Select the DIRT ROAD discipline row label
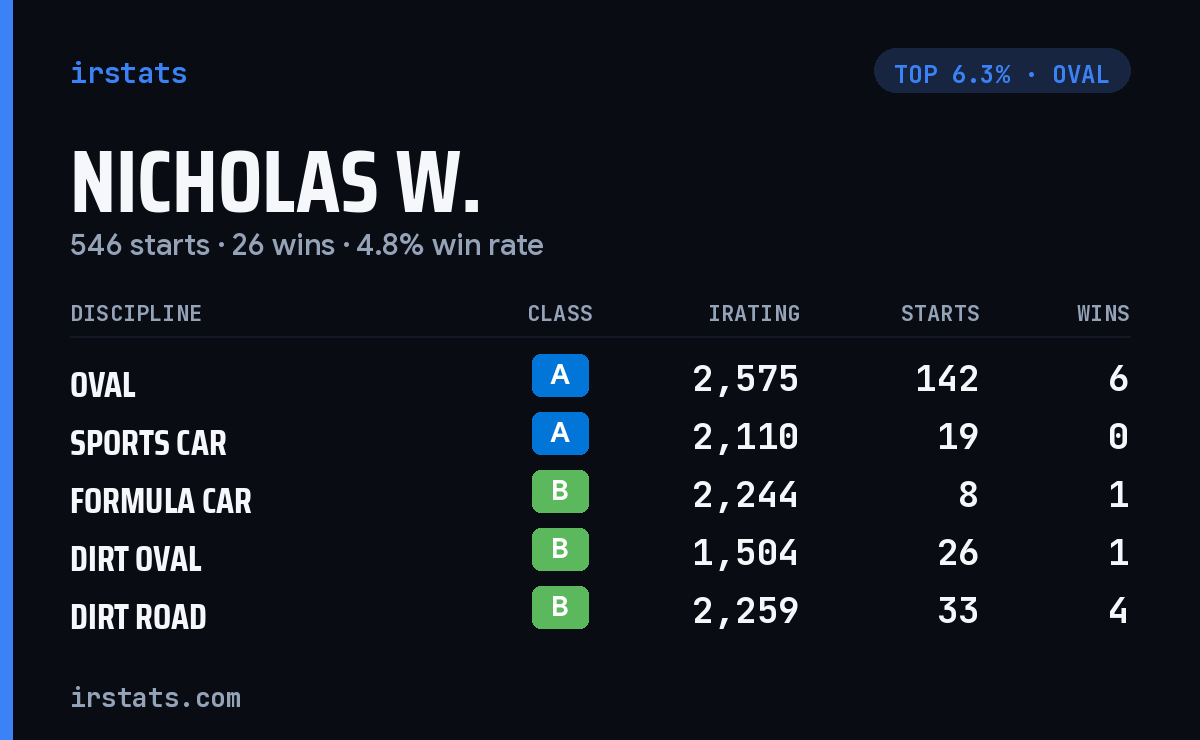This screenshot has height=740, width=1200. tap(138, 617)
